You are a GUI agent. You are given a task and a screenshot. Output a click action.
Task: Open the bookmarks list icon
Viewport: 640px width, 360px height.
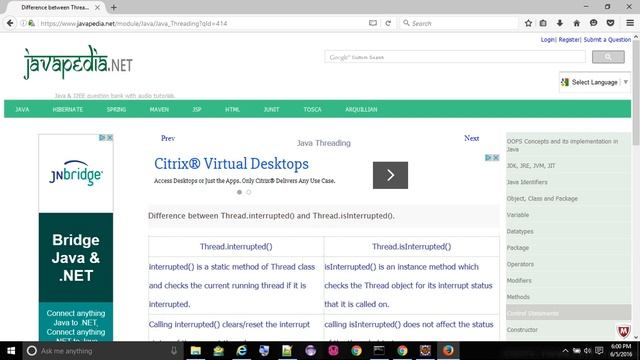543,23
